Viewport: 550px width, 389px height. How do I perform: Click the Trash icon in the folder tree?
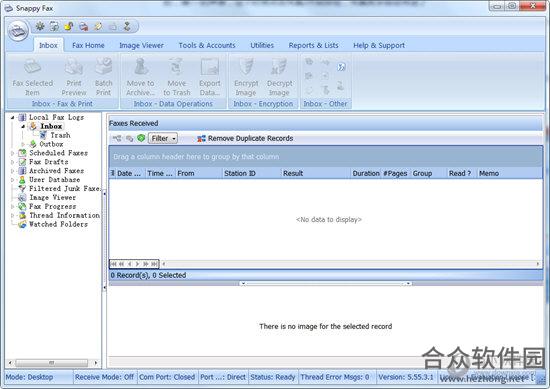click(x=43, y=135)
